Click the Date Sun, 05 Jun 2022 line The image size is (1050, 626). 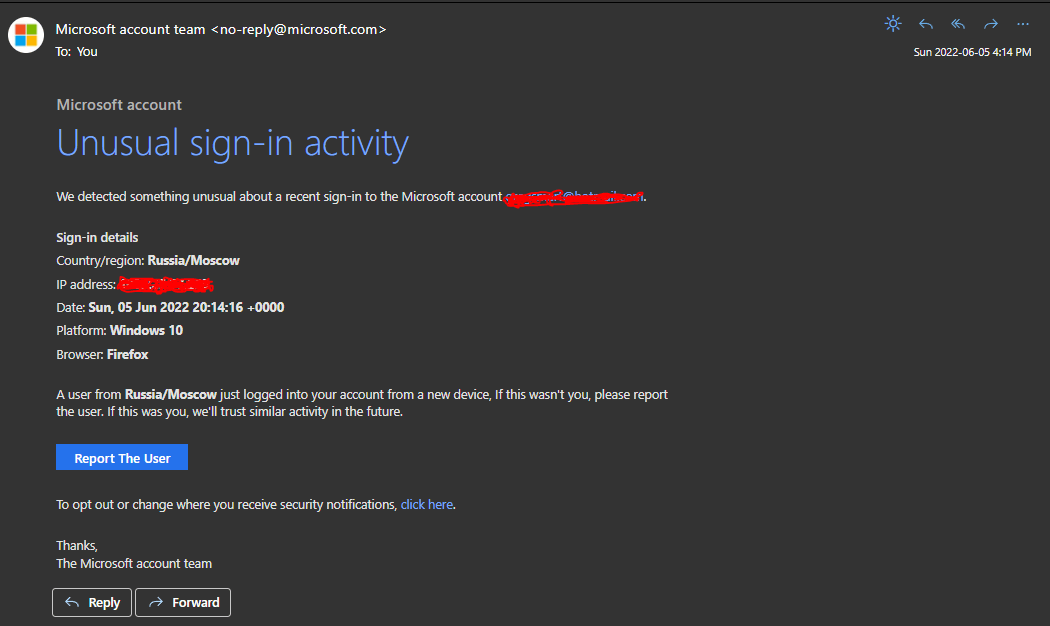tap(170, 307)
